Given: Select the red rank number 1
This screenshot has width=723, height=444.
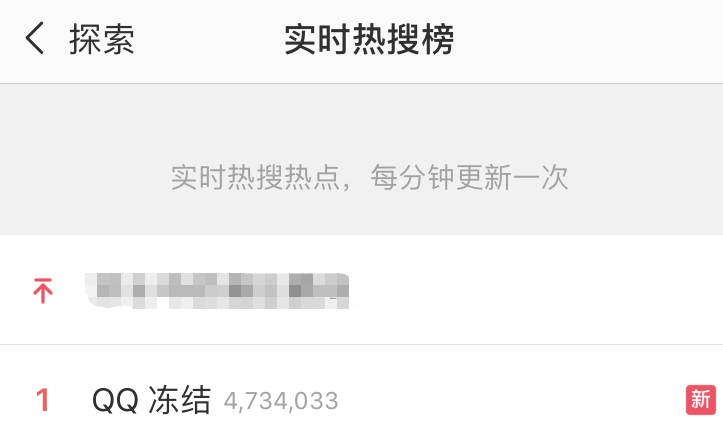Looking at the screenshot, I should 43,400.
